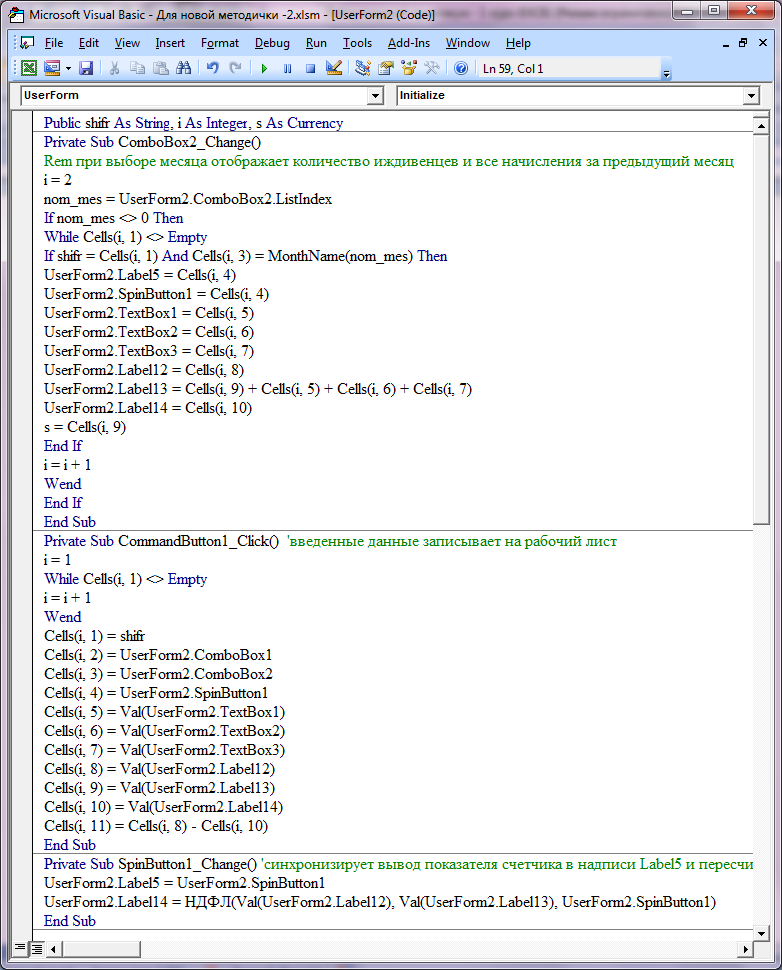Restore the inner code window
This screenshot has height=970, width=782.
[743, 43]
